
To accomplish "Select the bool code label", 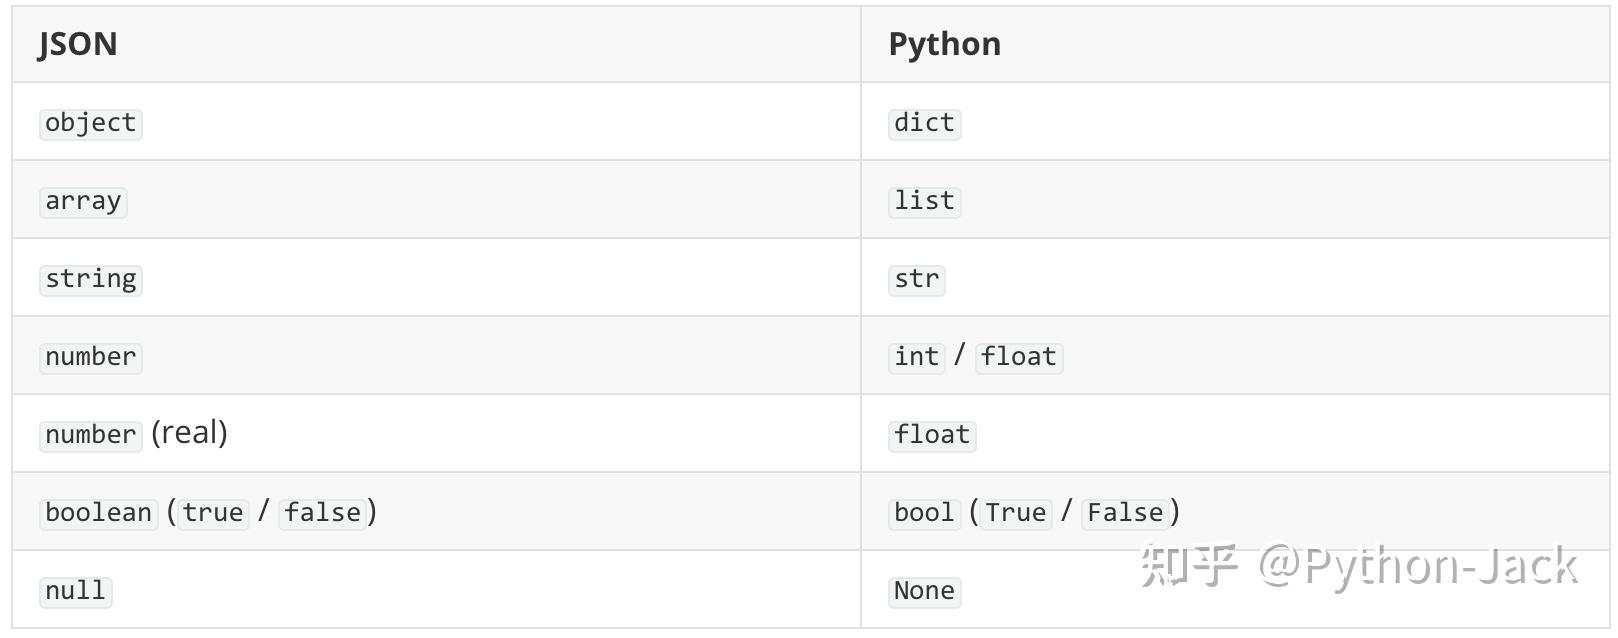I will click(x=924, y=513).
